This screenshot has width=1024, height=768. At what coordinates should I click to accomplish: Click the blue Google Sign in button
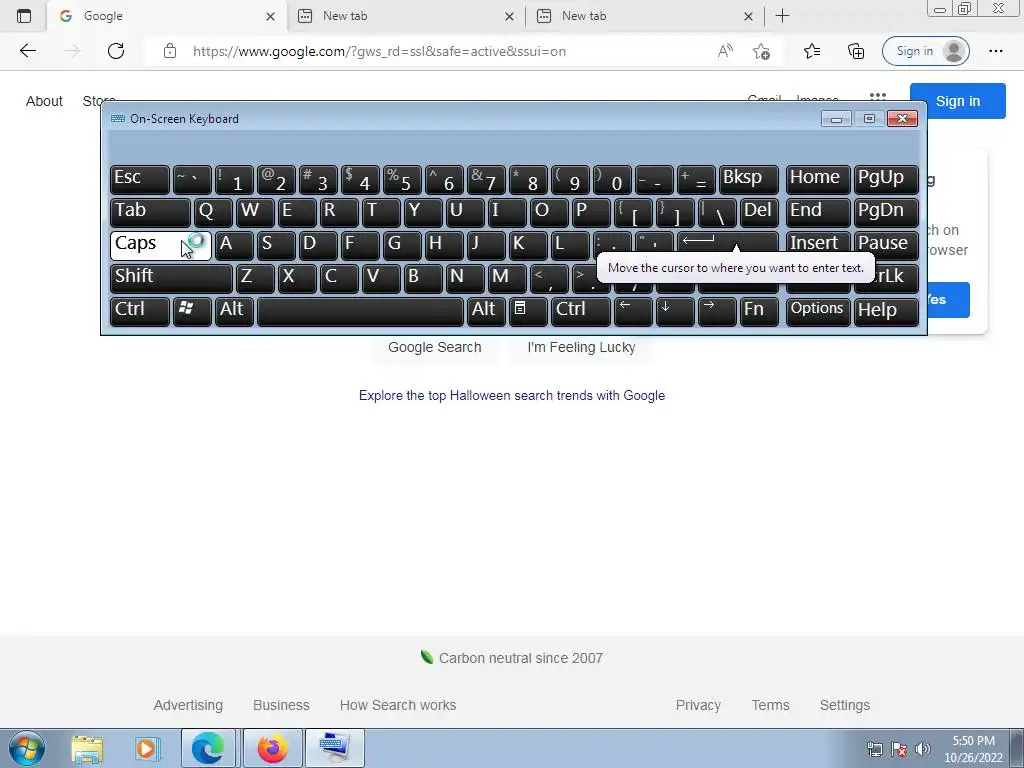[957, 101]
